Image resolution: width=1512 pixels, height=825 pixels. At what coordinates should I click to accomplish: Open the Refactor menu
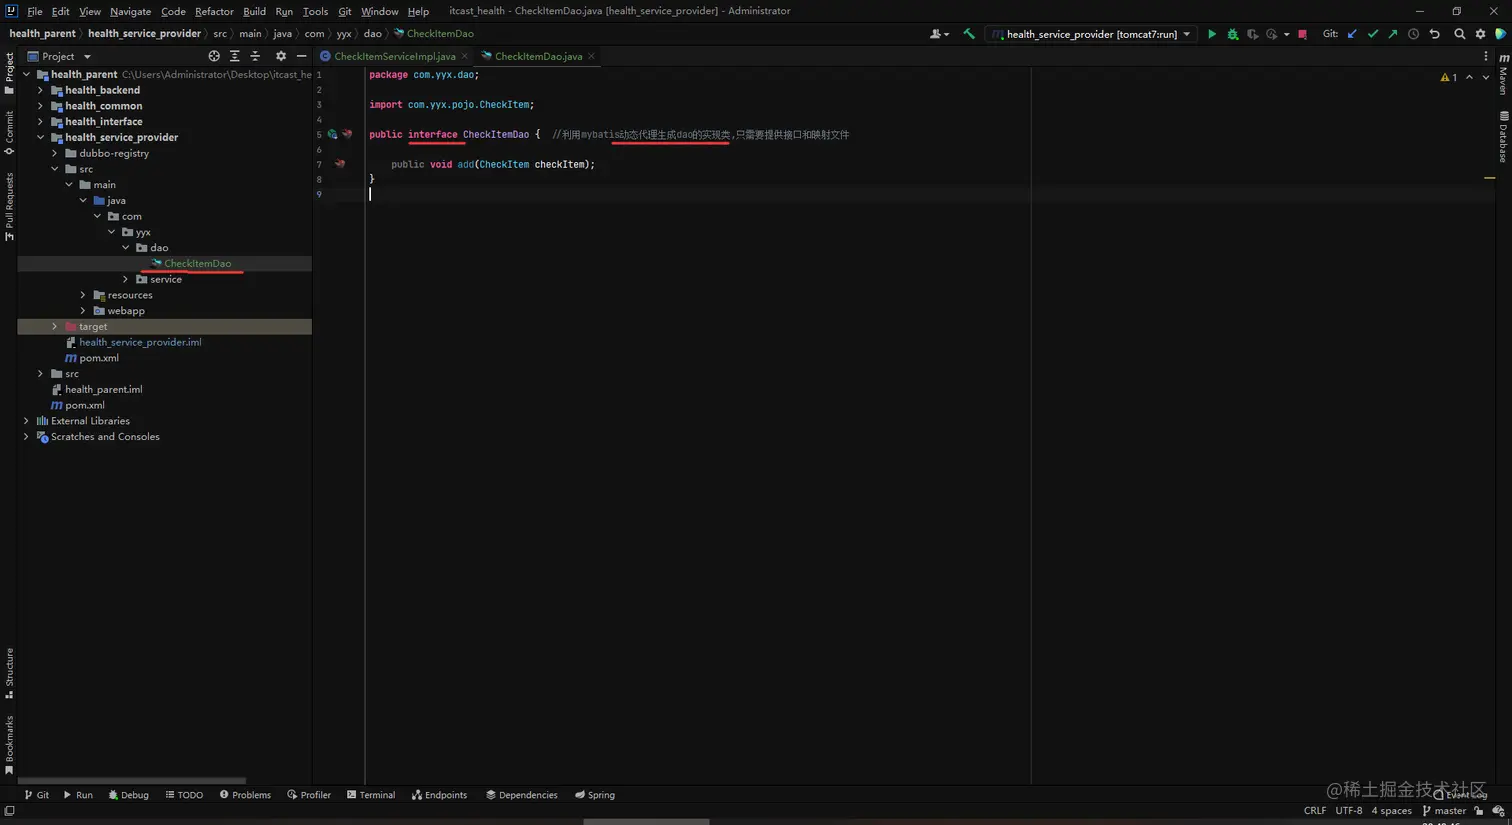tap(214, 11)
